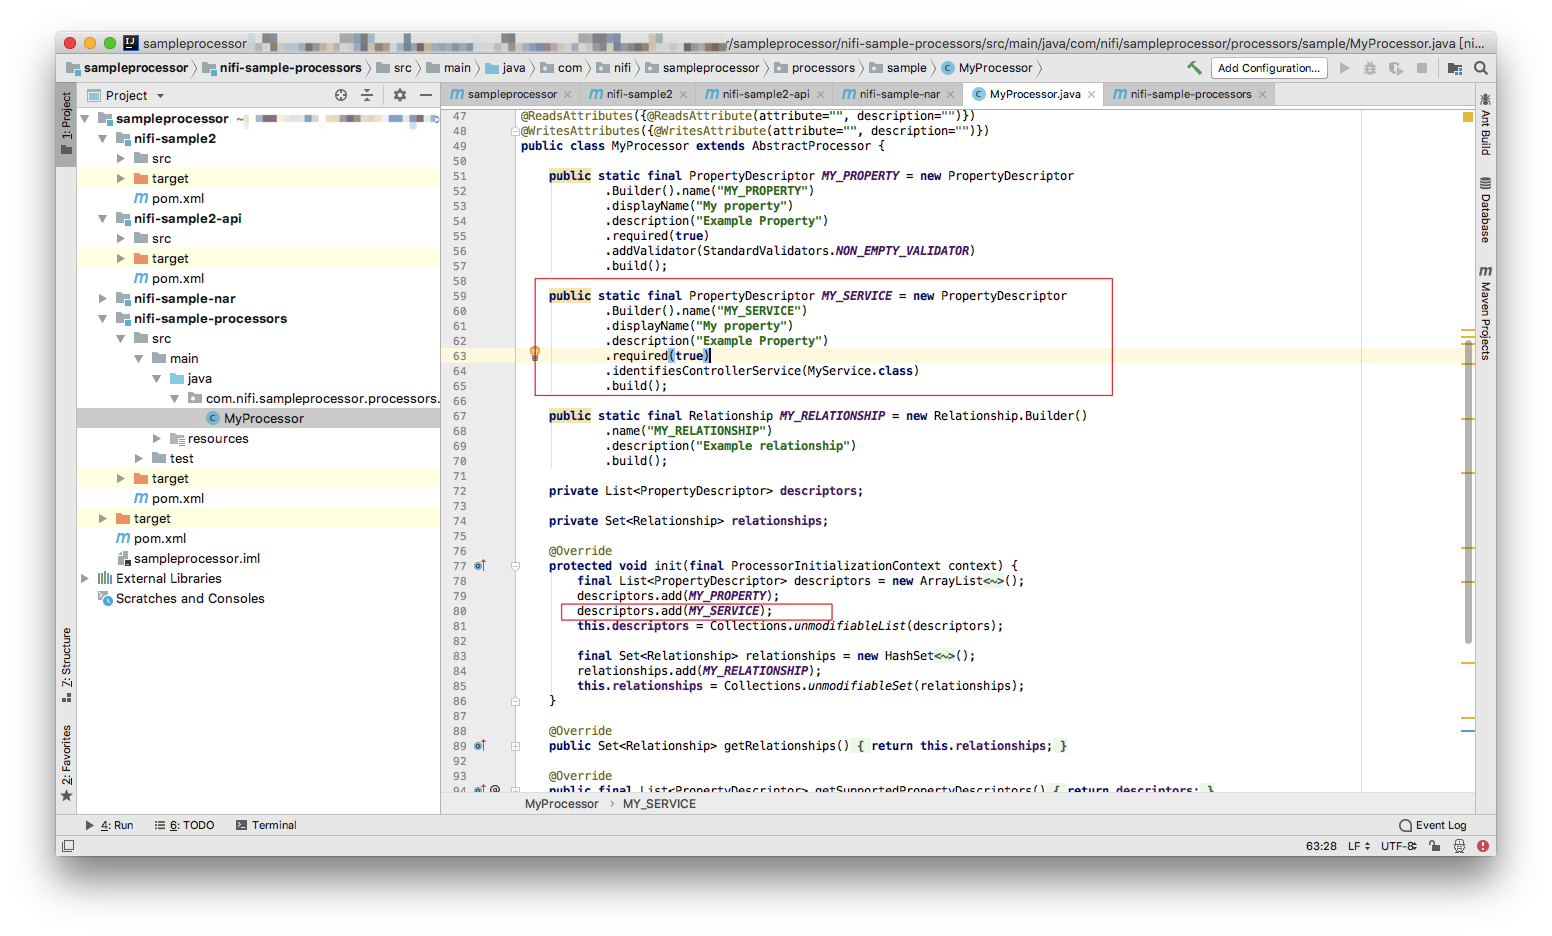Open Project panel settings gear
This screenshot has width=1552, height=936.
point(400,95)
